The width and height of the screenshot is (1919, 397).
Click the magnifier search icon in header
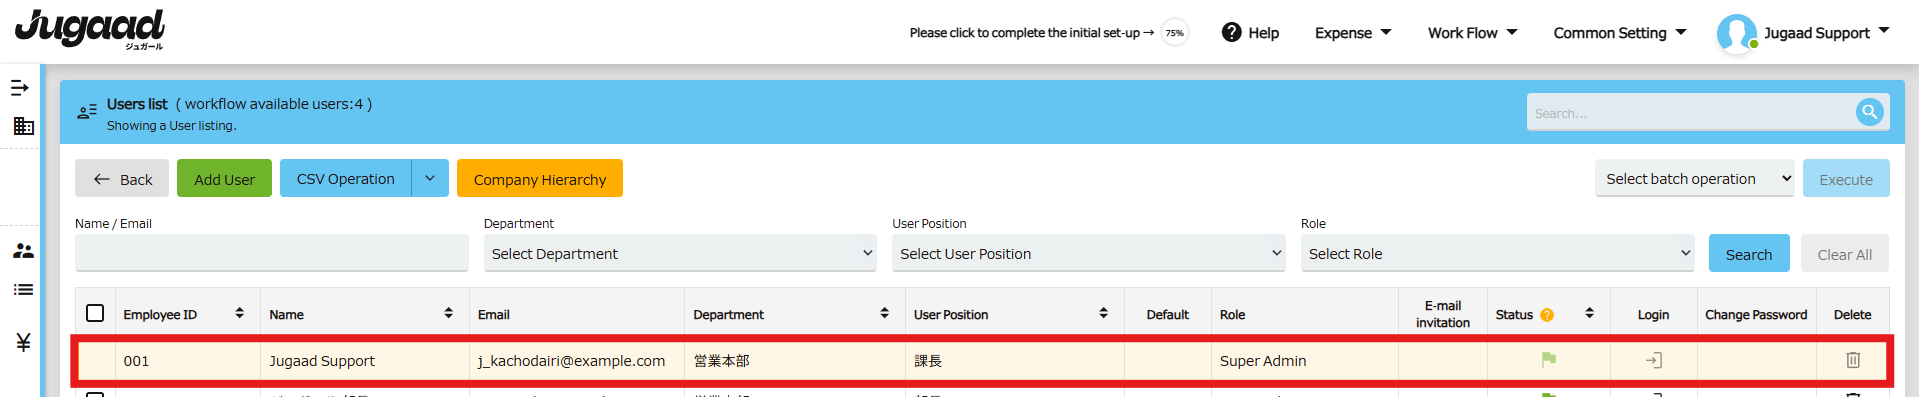[x=1869, y=112]
